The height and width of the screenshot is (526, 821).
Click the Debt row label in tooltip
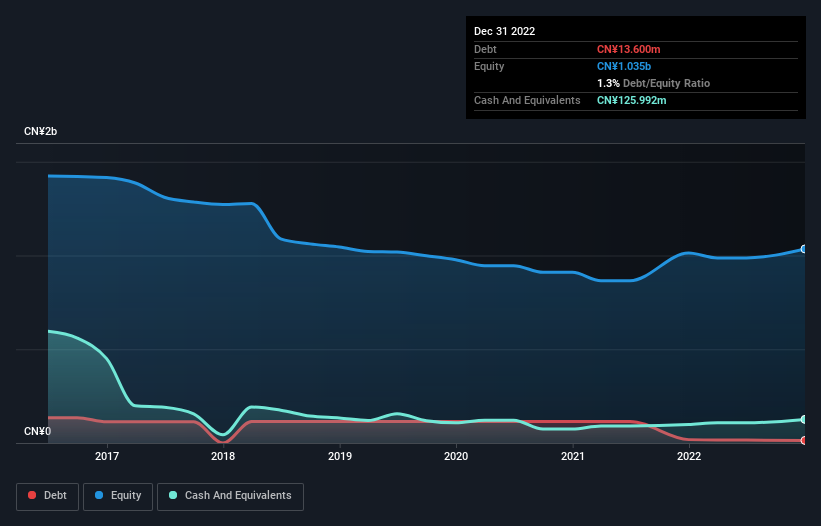[485, 49]
